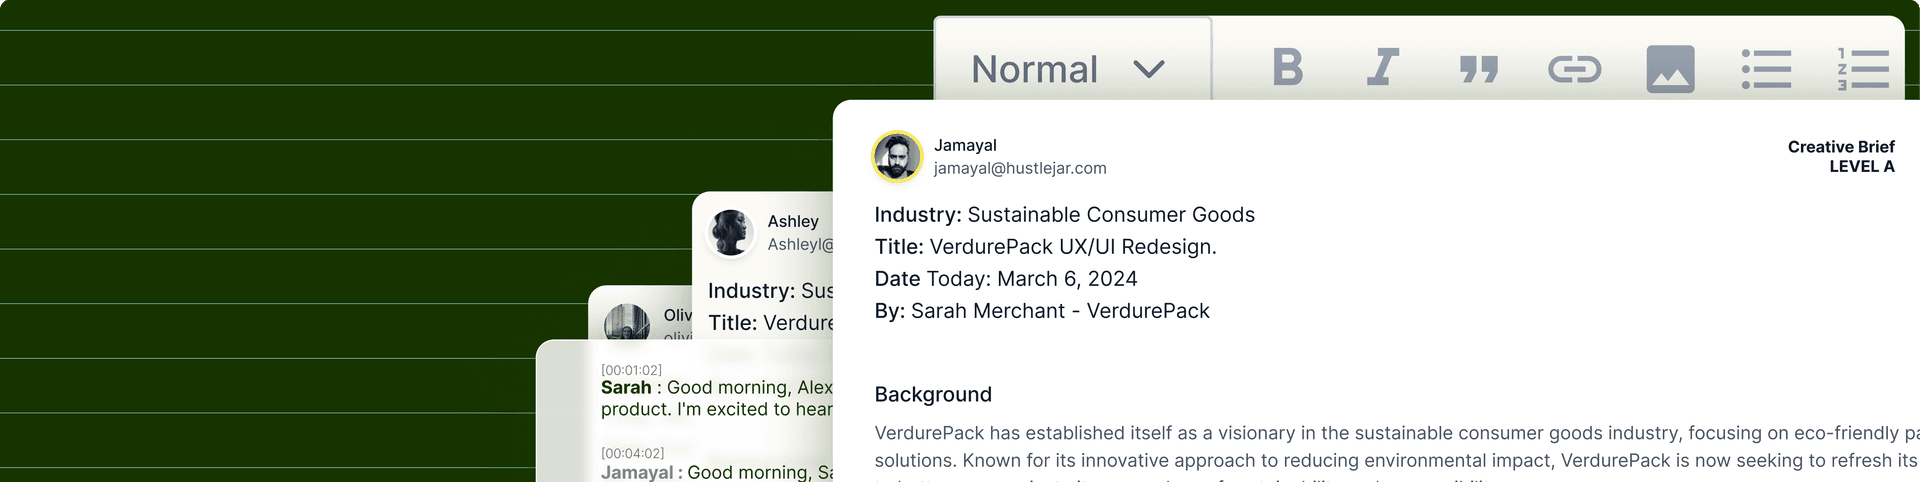
Task: Add a hyperlink with the link icon
Action: (1574, 69)
